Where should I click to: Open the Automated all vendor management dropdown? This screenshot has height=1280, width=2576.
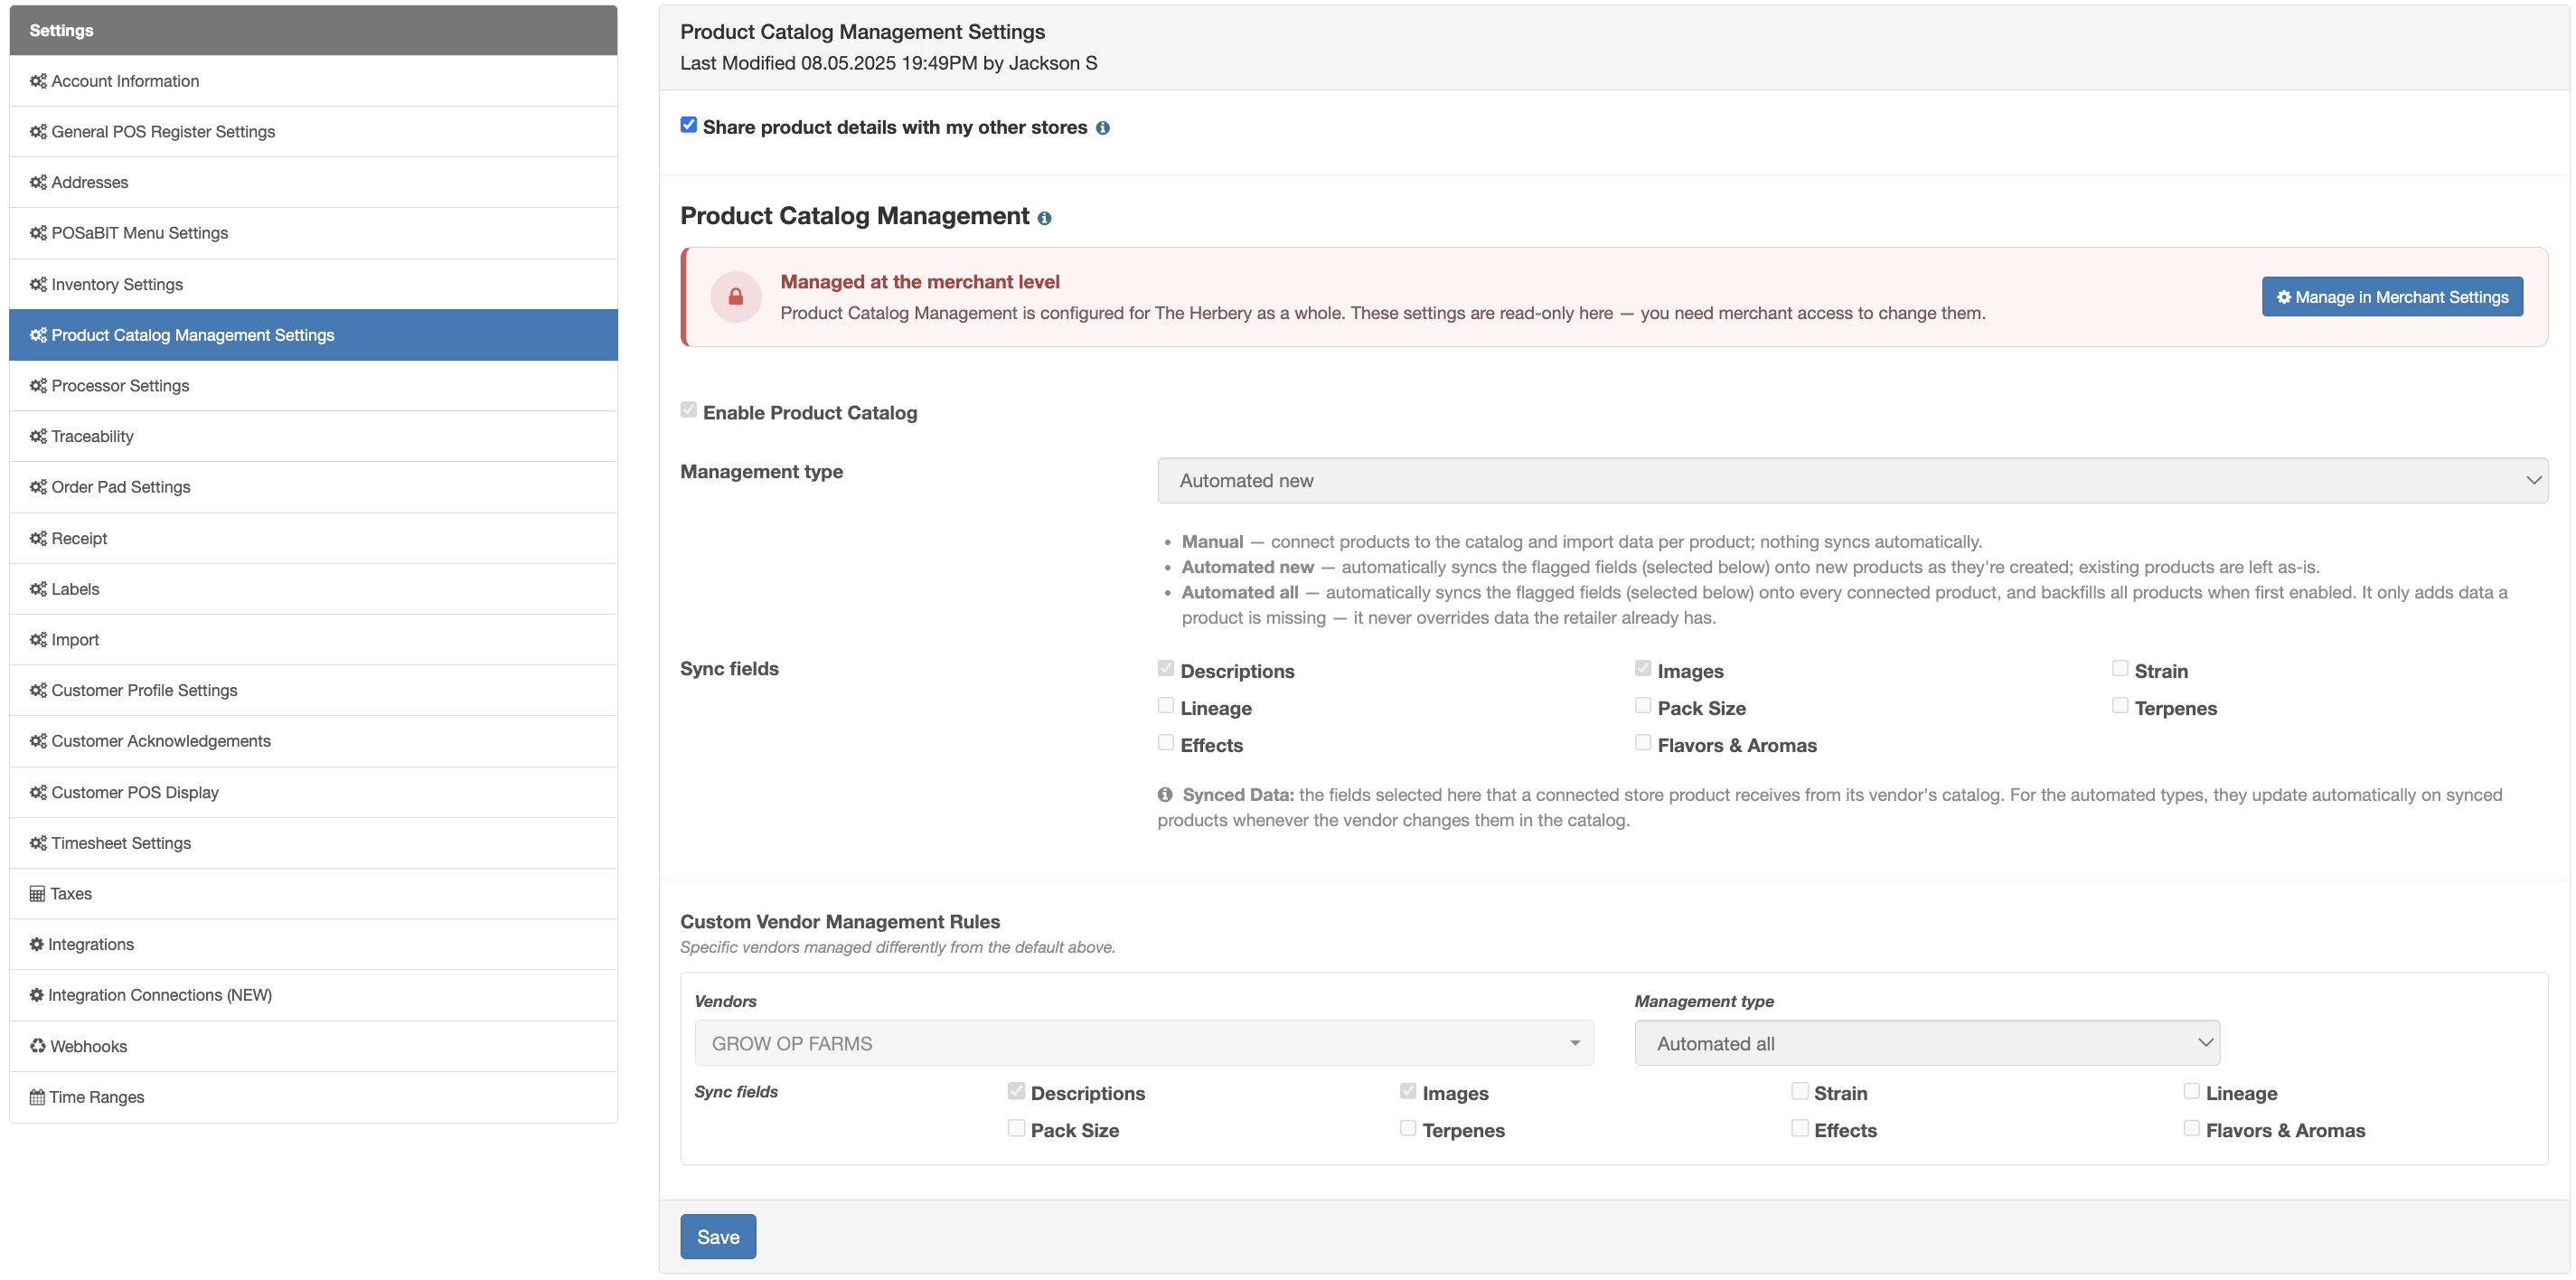(x=1927, y=1043)
